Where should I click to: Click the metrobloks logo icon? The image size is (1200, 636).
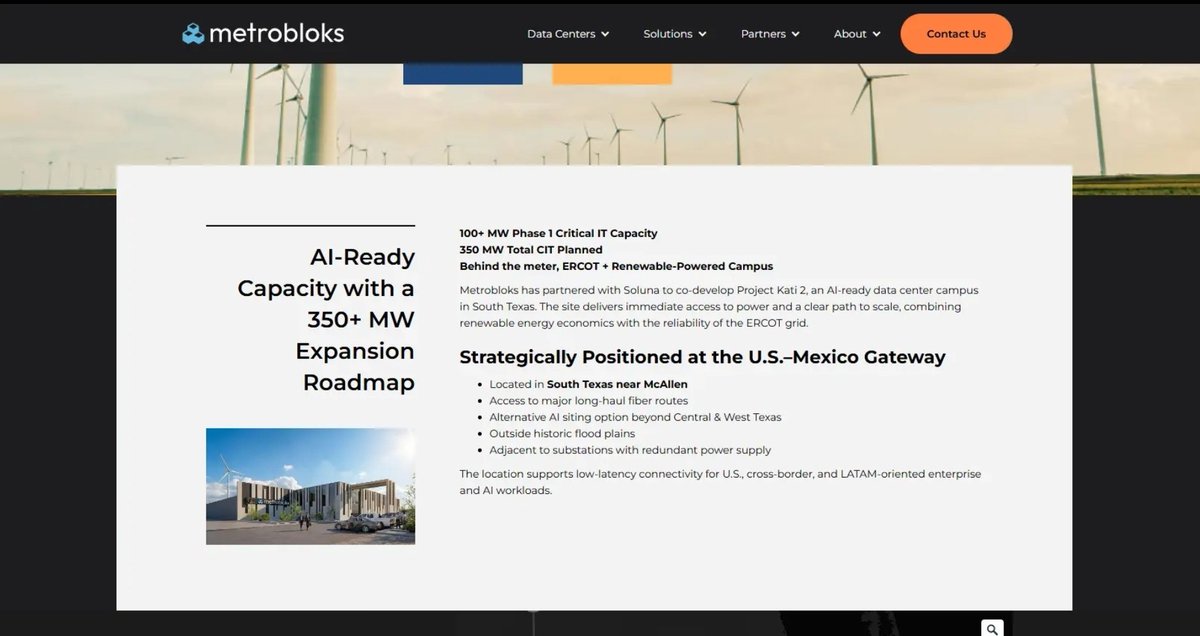[x=193, y=33]
